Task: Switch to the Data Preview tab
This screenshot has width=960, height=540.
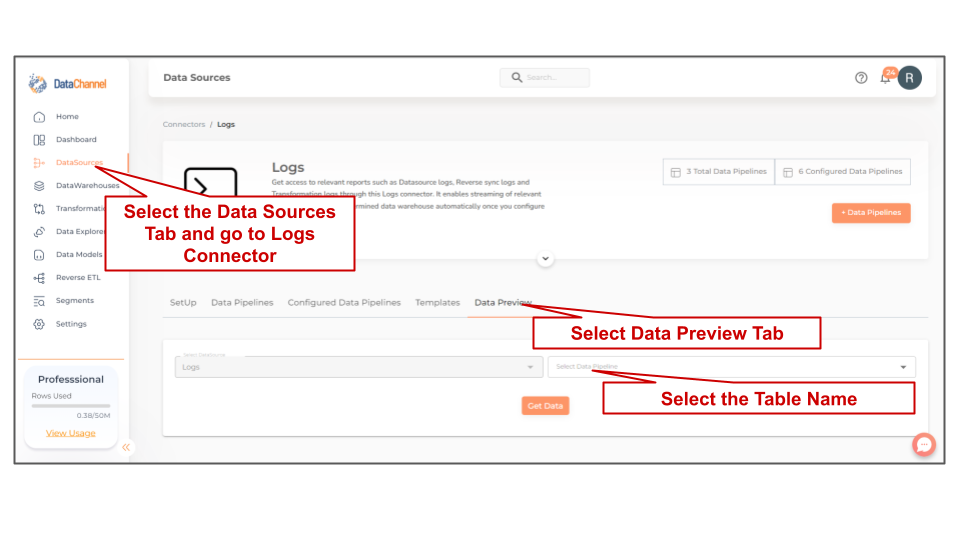Action: (x=503, y=302)
